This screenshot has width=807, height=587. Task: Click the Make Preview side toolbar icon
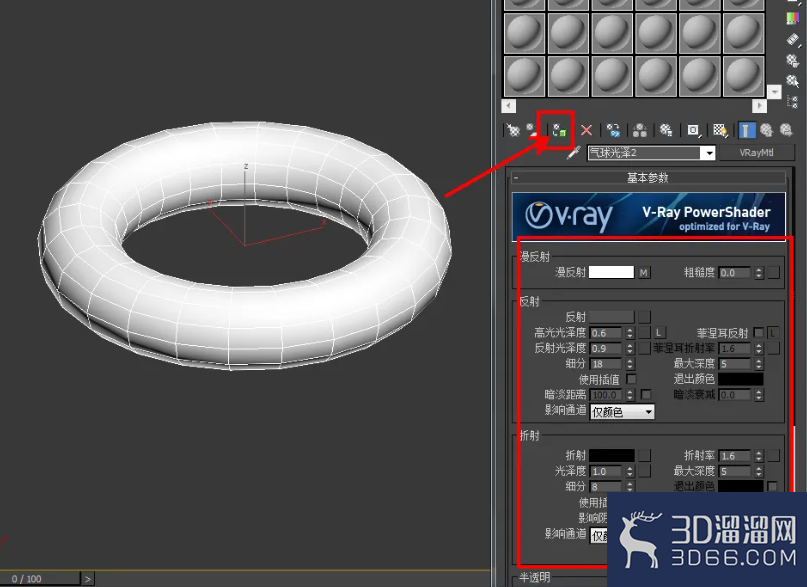[793, 39]
